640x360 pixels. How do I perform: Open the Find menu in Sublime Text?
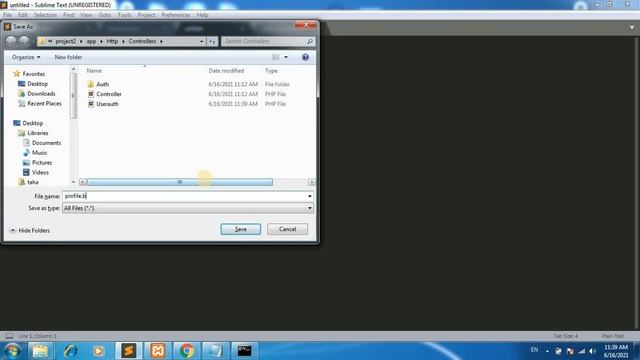69,15
